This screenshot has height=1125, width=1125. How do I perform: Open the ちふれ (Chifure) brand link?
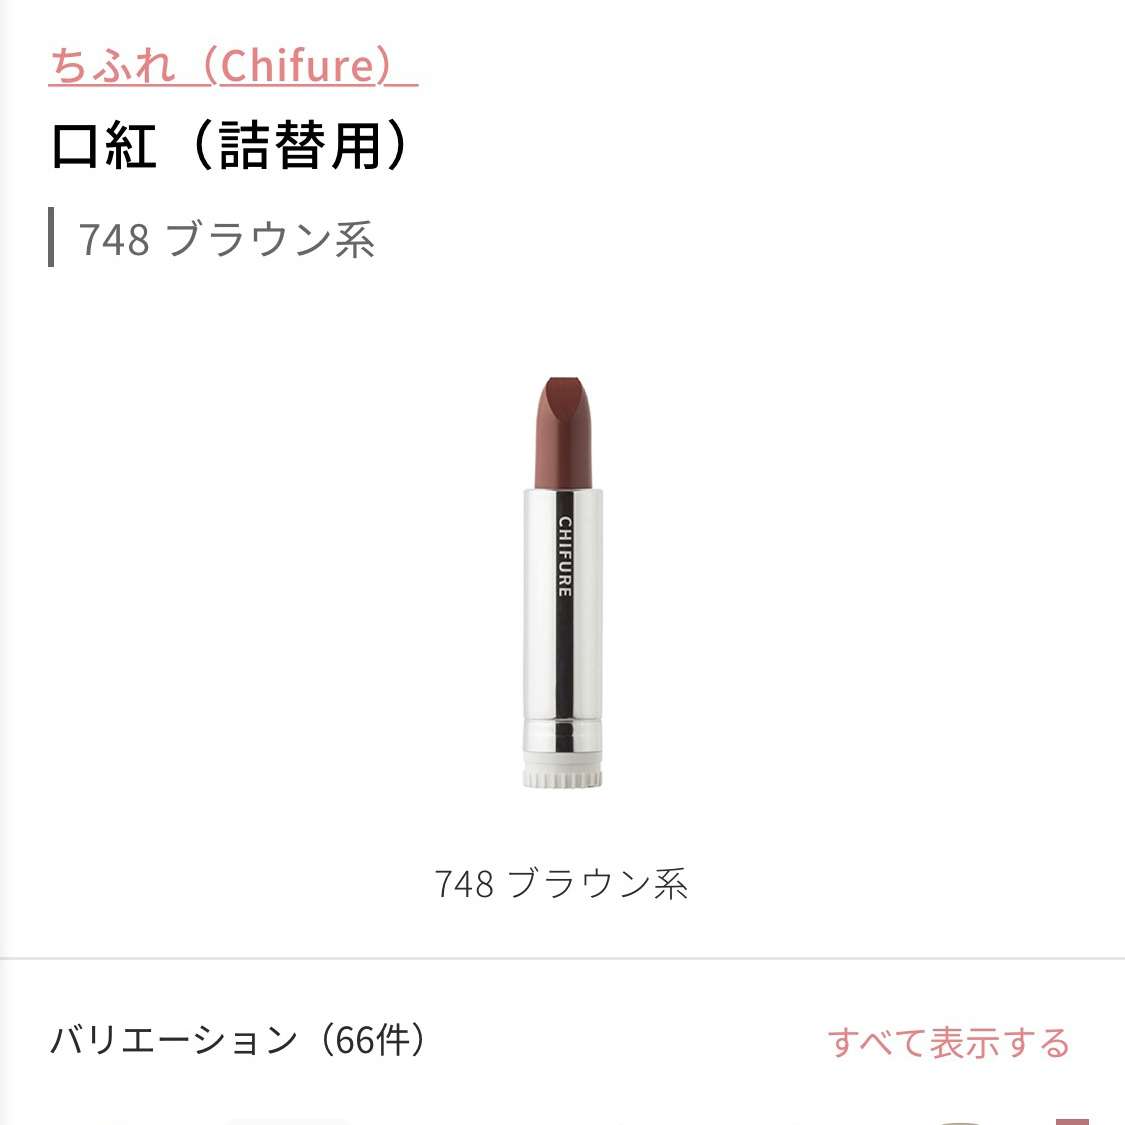(233, 65)
